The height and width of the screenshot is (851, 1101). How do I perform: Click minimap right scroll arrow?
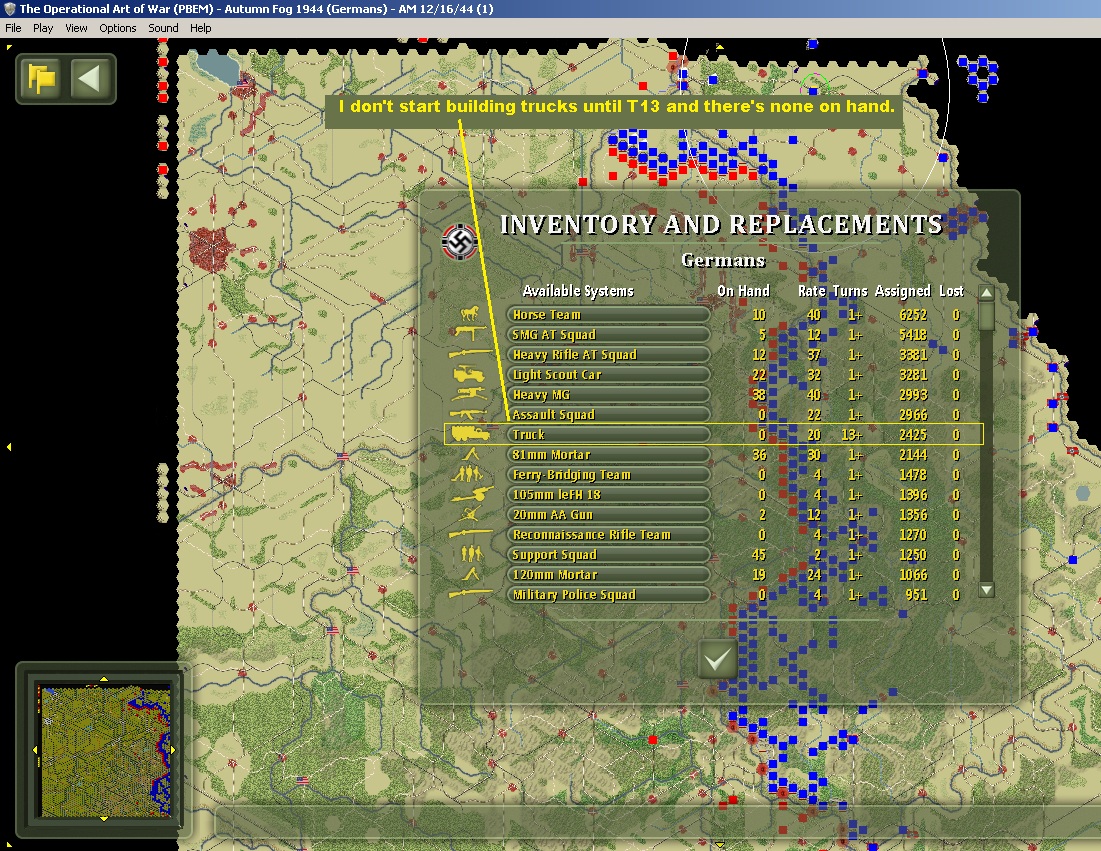173,750
